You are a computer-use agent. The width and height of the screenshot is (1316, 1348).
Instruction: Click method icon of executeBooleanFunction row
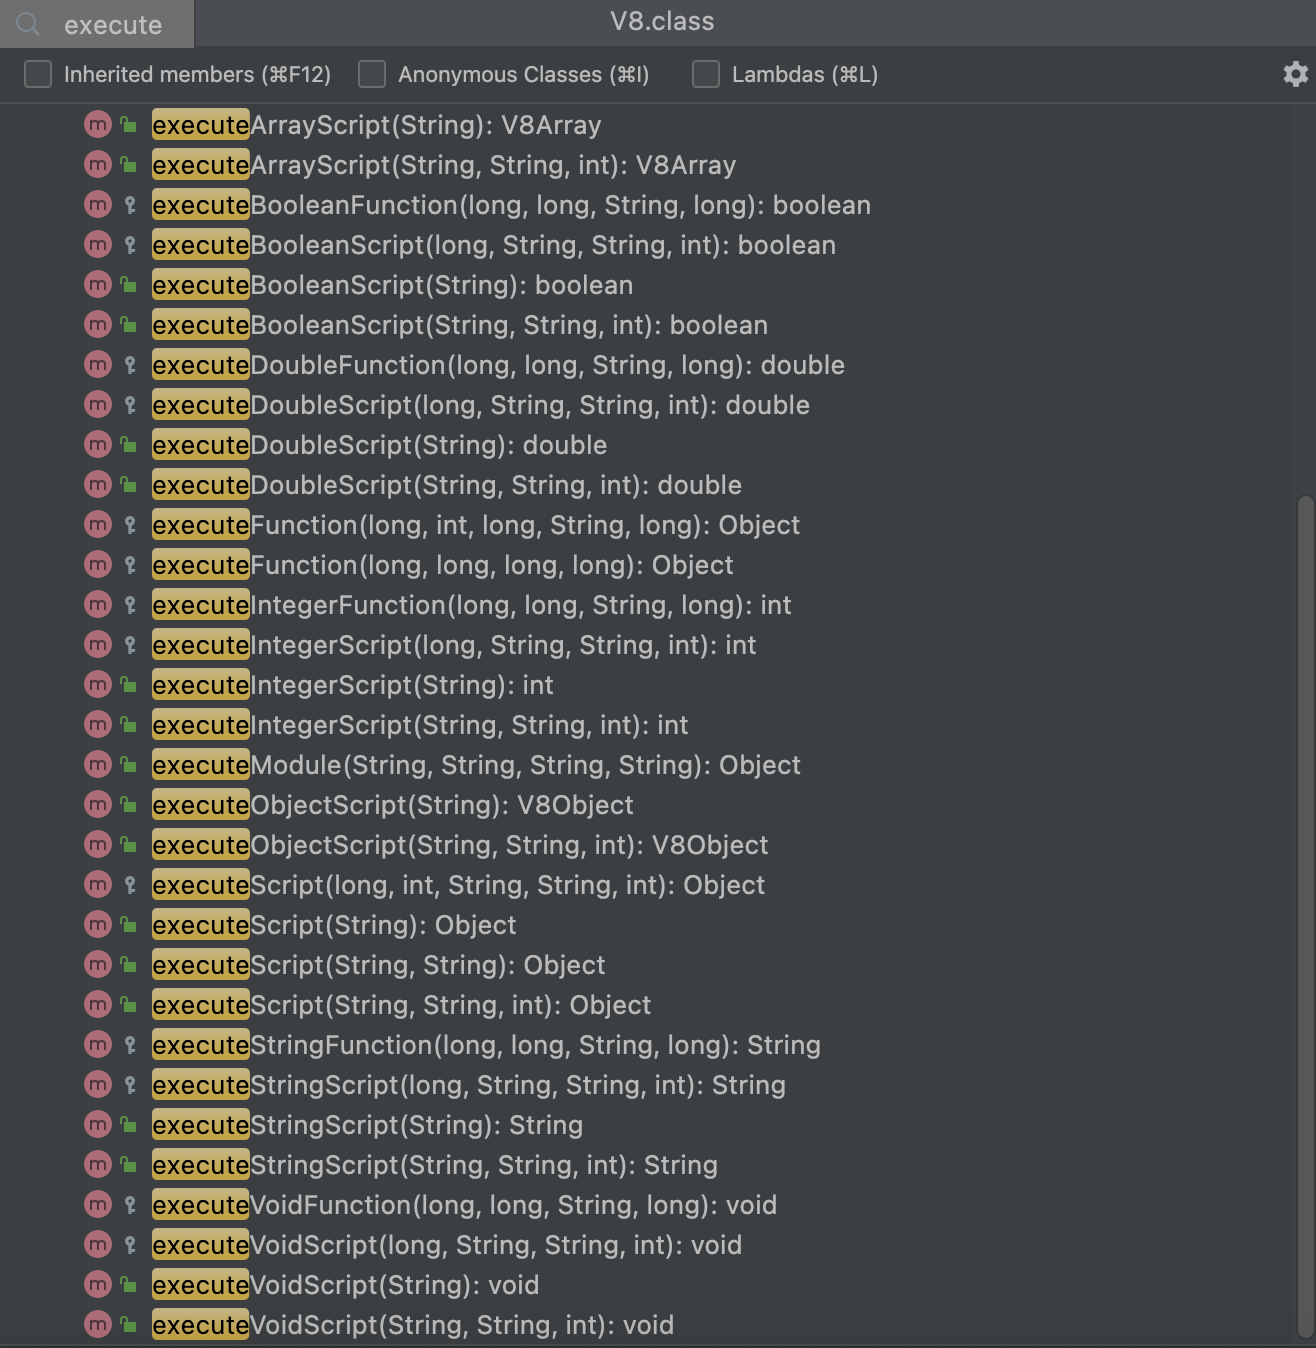point(98,205)
